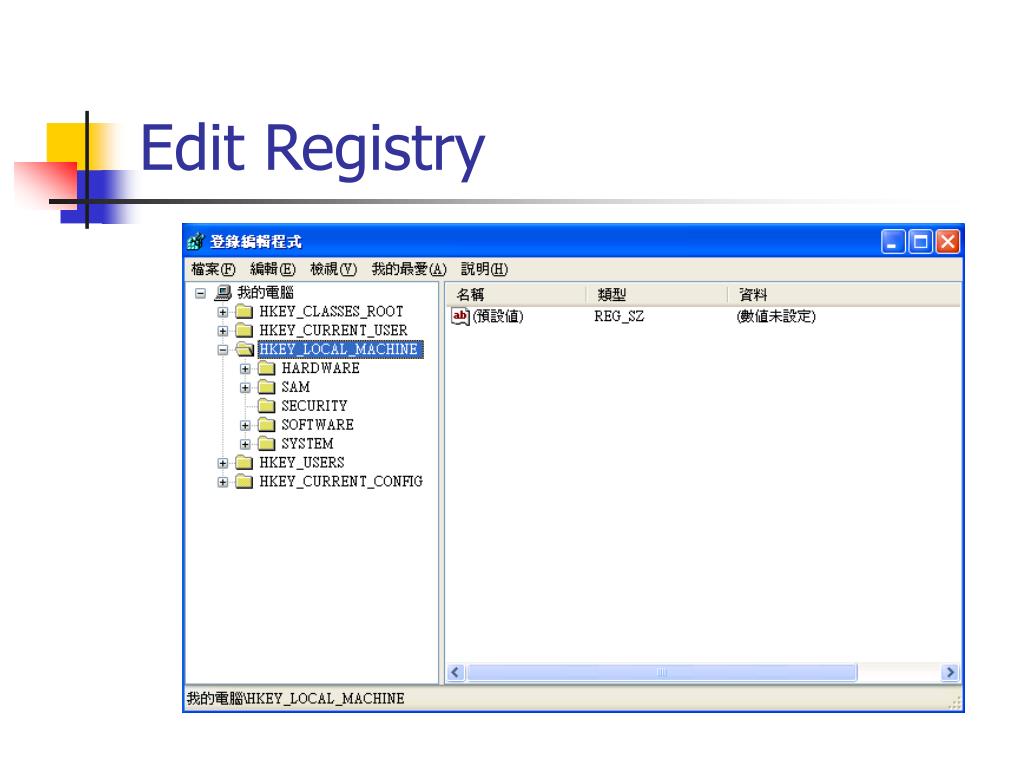Click the HKEY_CURRENT_CONFIG folder icon
The image size is (1024, 768).
click(244, 482)
